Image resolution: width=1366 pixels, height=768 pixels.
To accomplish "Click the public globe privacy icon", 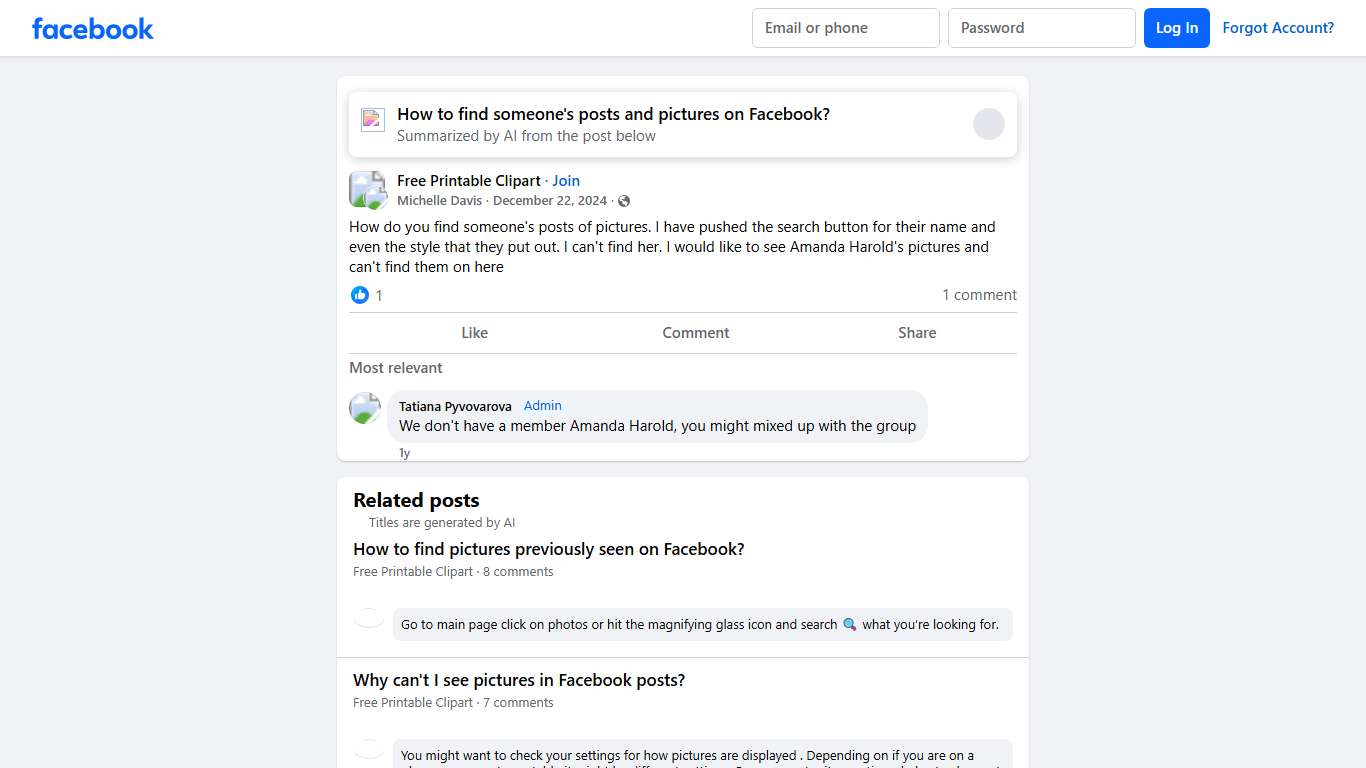I will [x=624, y=201].
